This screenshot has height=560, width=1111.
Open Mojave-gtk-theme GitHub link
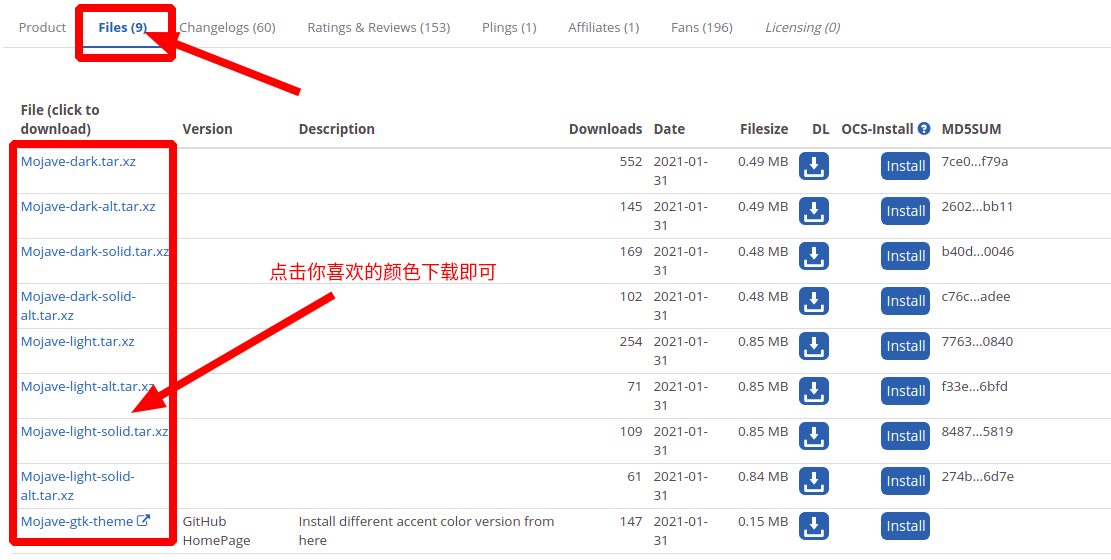pyautogui.click(x=77, y=522)
